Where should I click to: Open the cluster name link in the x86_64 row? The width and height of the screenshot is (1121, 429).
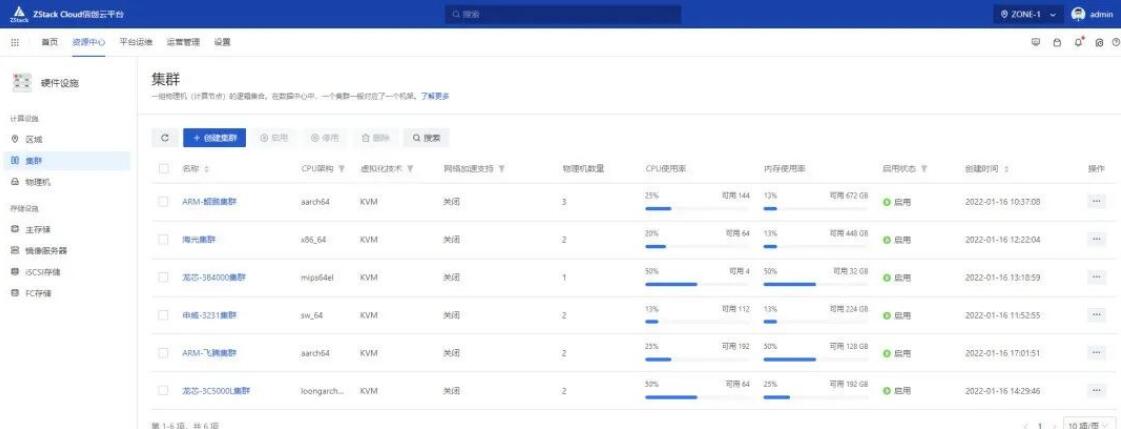pyautogui.click(x=199, y=240)
